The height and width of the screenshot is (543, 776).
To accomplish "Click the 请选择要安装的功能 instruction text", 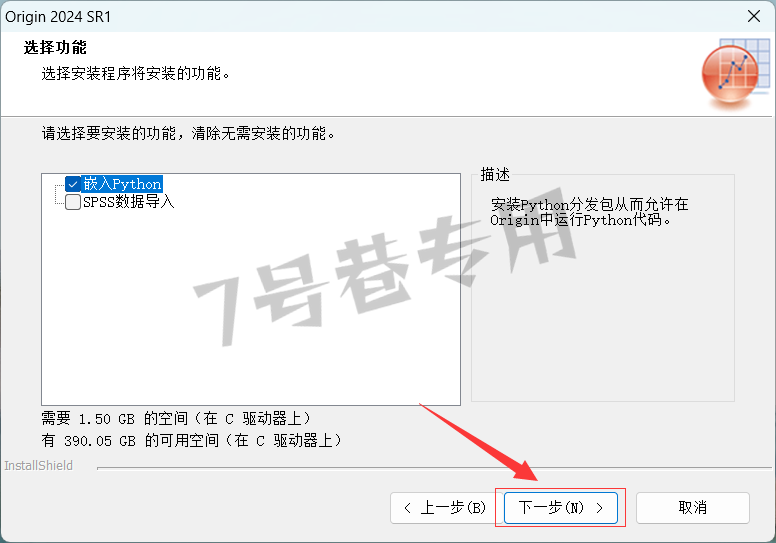I will 188,133.
